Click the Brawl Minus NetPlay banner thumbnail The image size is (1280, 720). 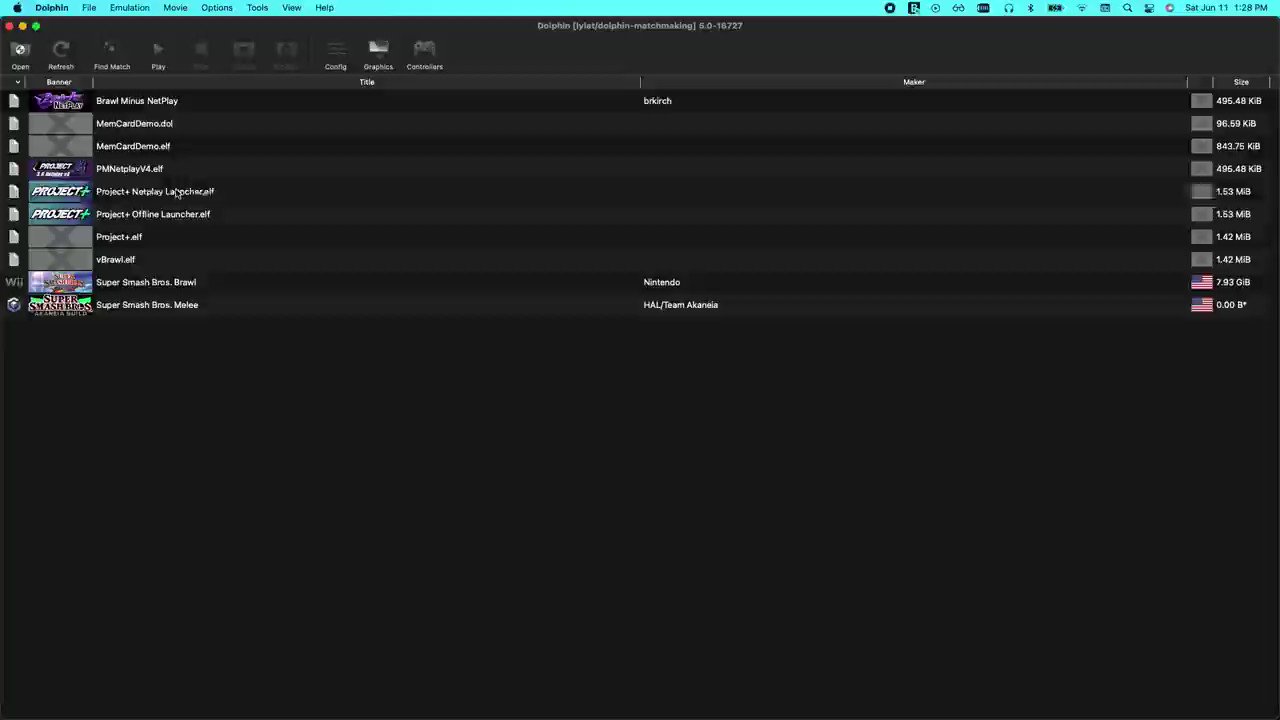pyautogui.click(x=60, y=101)
